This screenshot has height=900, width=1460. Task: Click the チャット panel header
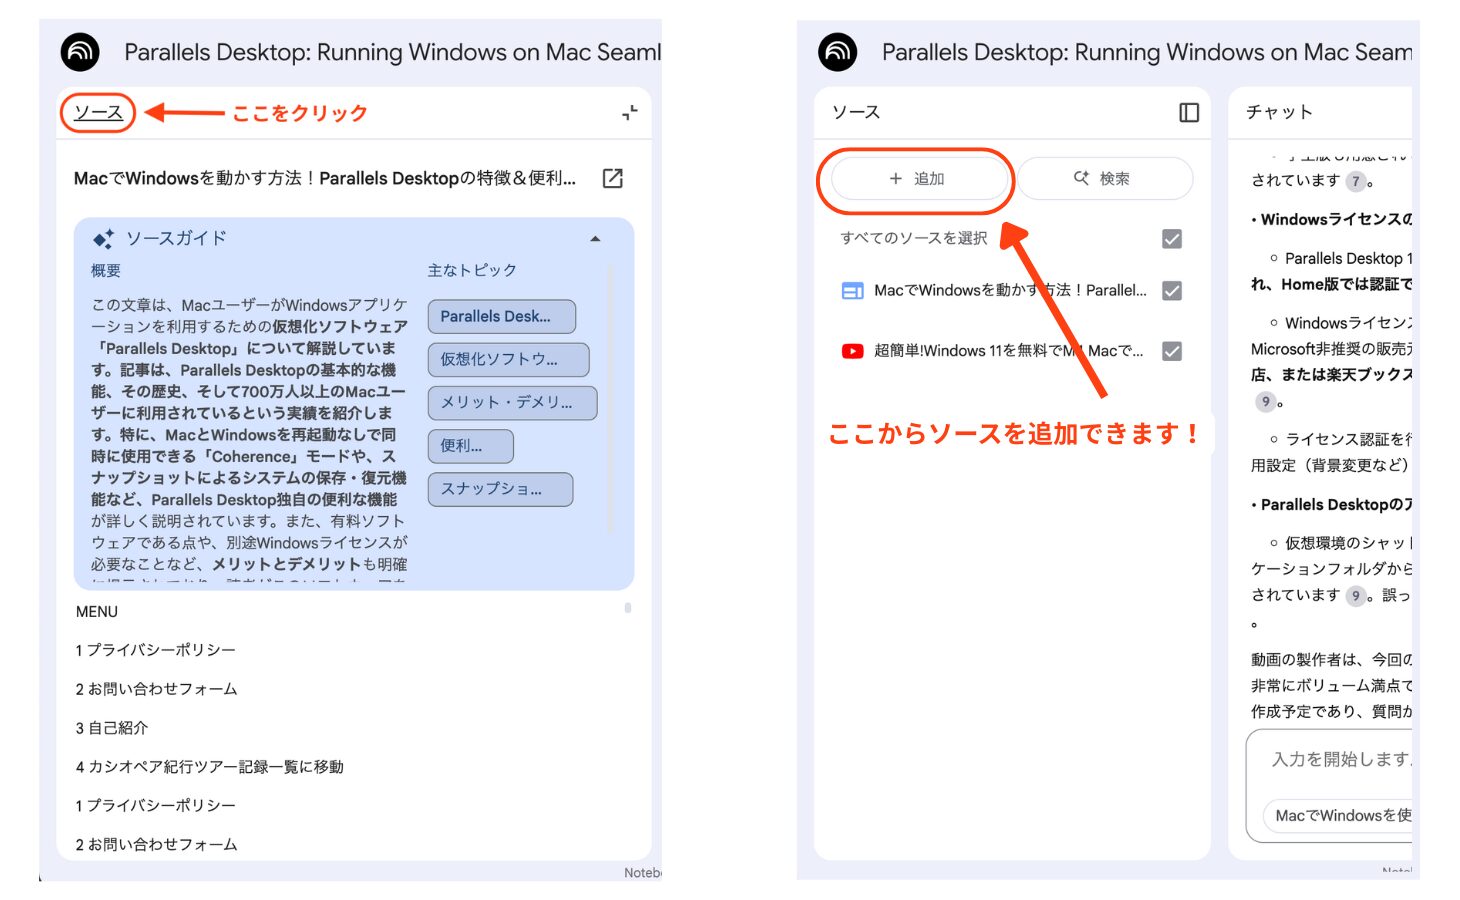[1279, 112]
